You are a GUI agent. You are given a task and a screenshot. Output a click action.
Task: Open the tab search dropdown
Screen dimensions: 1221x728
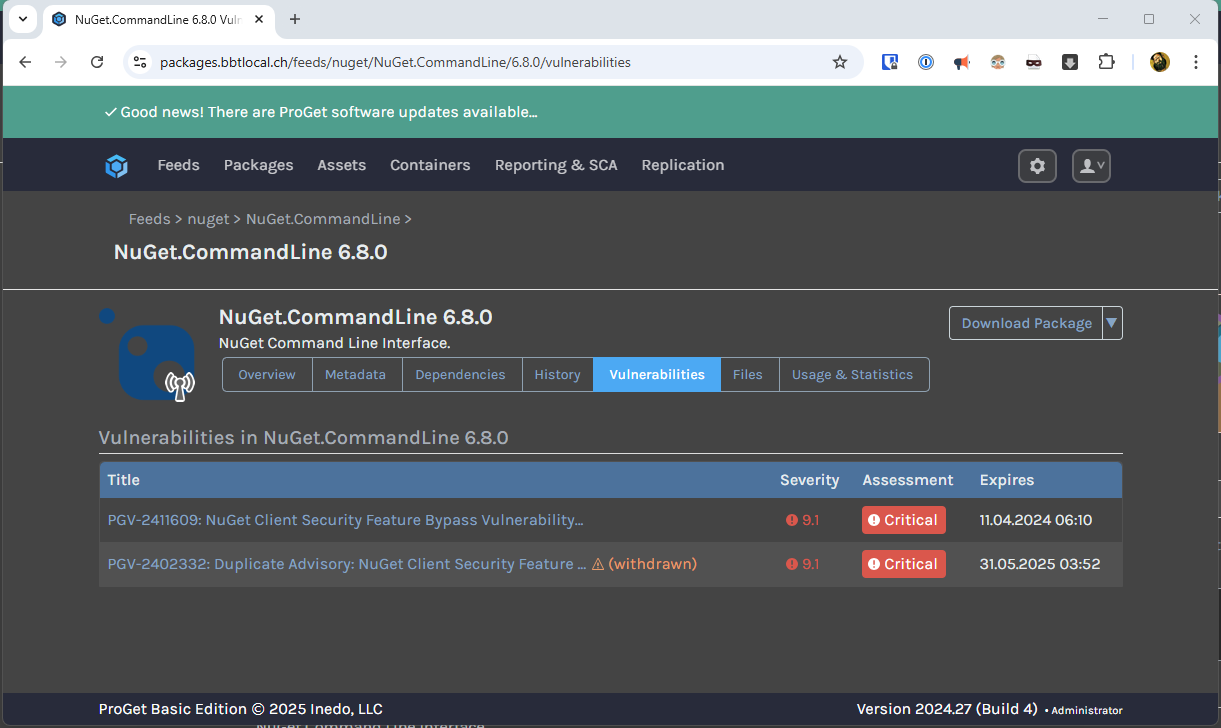(x=23, y=19)
